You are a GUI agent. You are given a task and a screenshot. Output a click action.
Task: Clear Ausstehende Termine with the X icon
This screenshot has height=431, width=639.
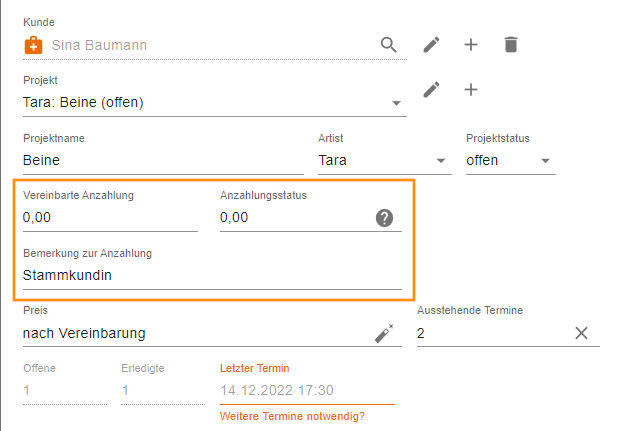tap(581, 333)
